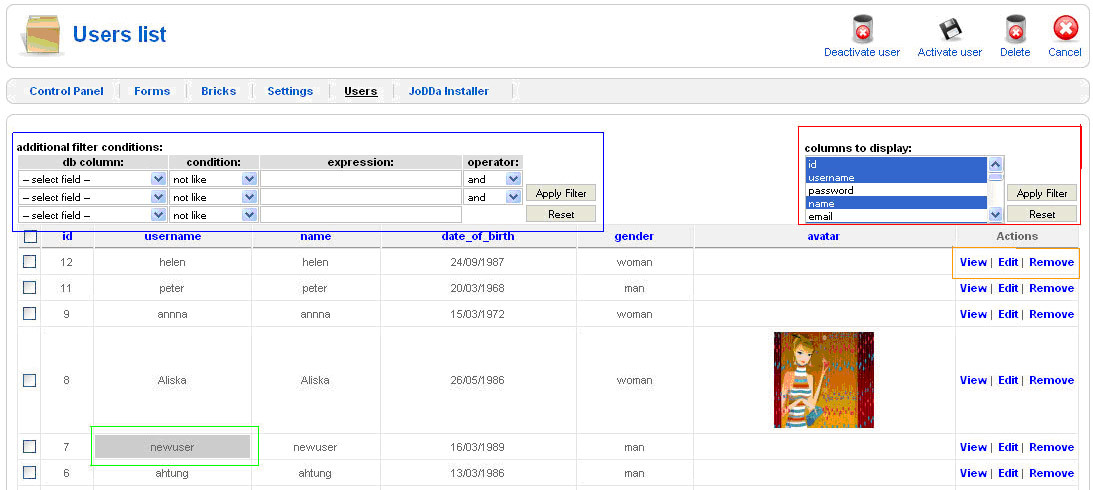Sort by the avatar column header

pos(823,236)
